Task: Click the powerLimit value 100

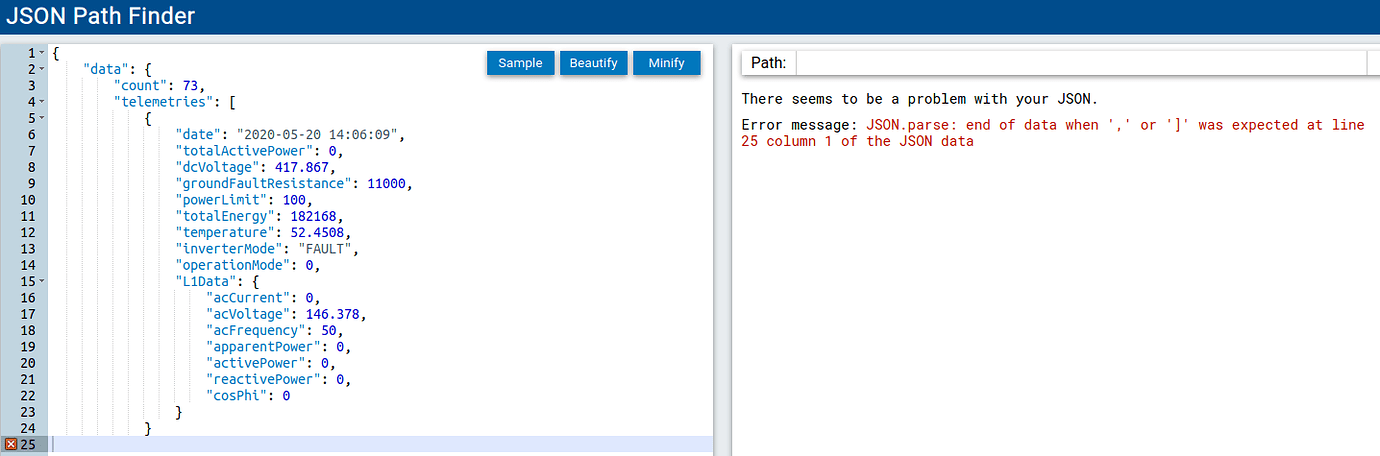Action: coord(294,200)
